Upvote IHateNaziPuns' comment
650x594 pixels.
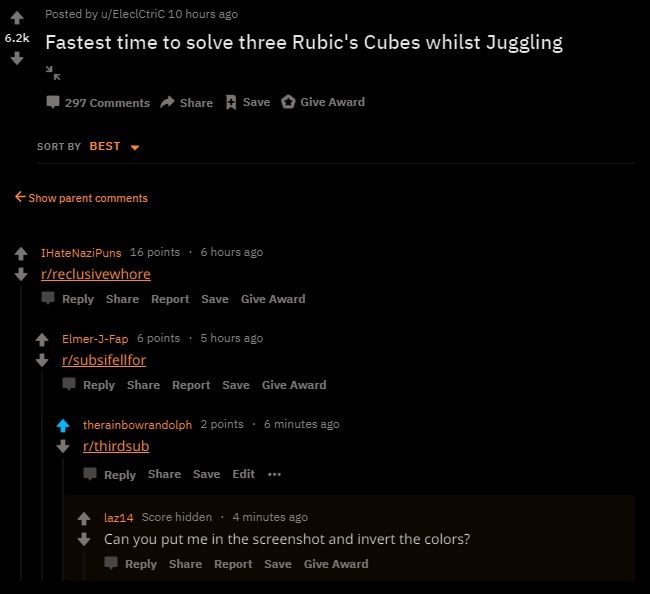(20, 254)
